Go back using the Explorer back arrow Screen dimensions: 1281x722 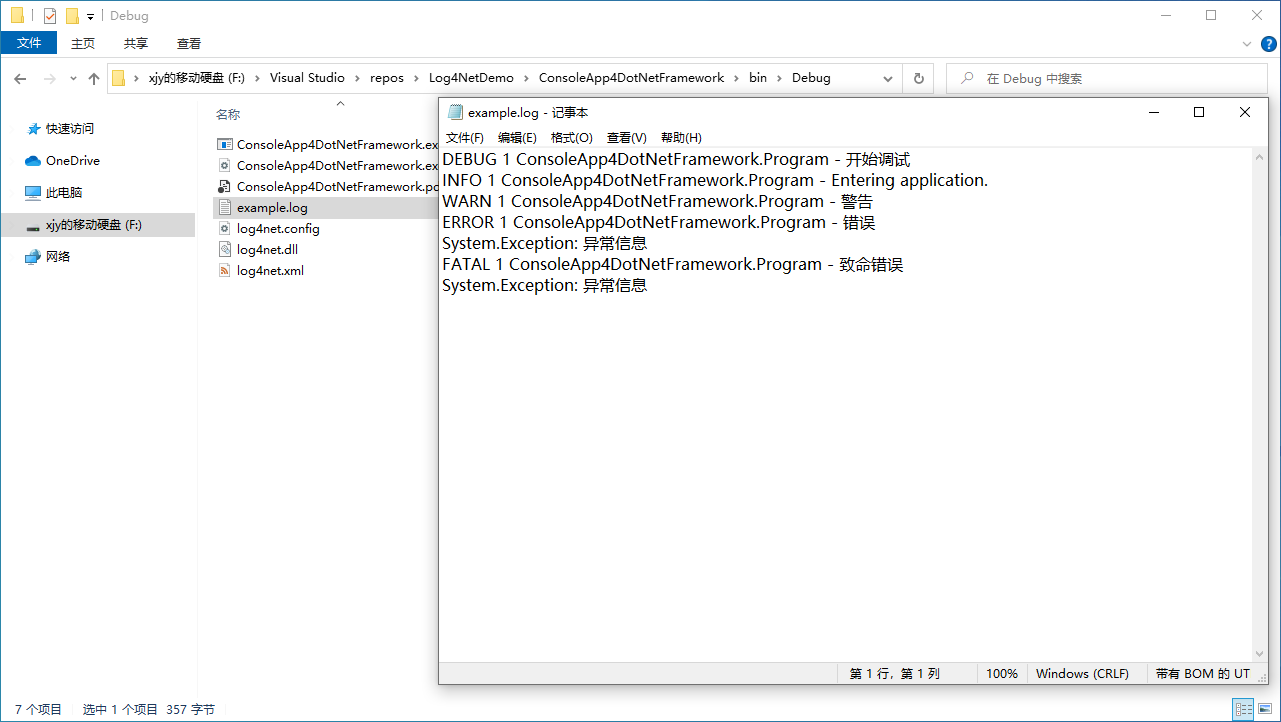point(20,78)
